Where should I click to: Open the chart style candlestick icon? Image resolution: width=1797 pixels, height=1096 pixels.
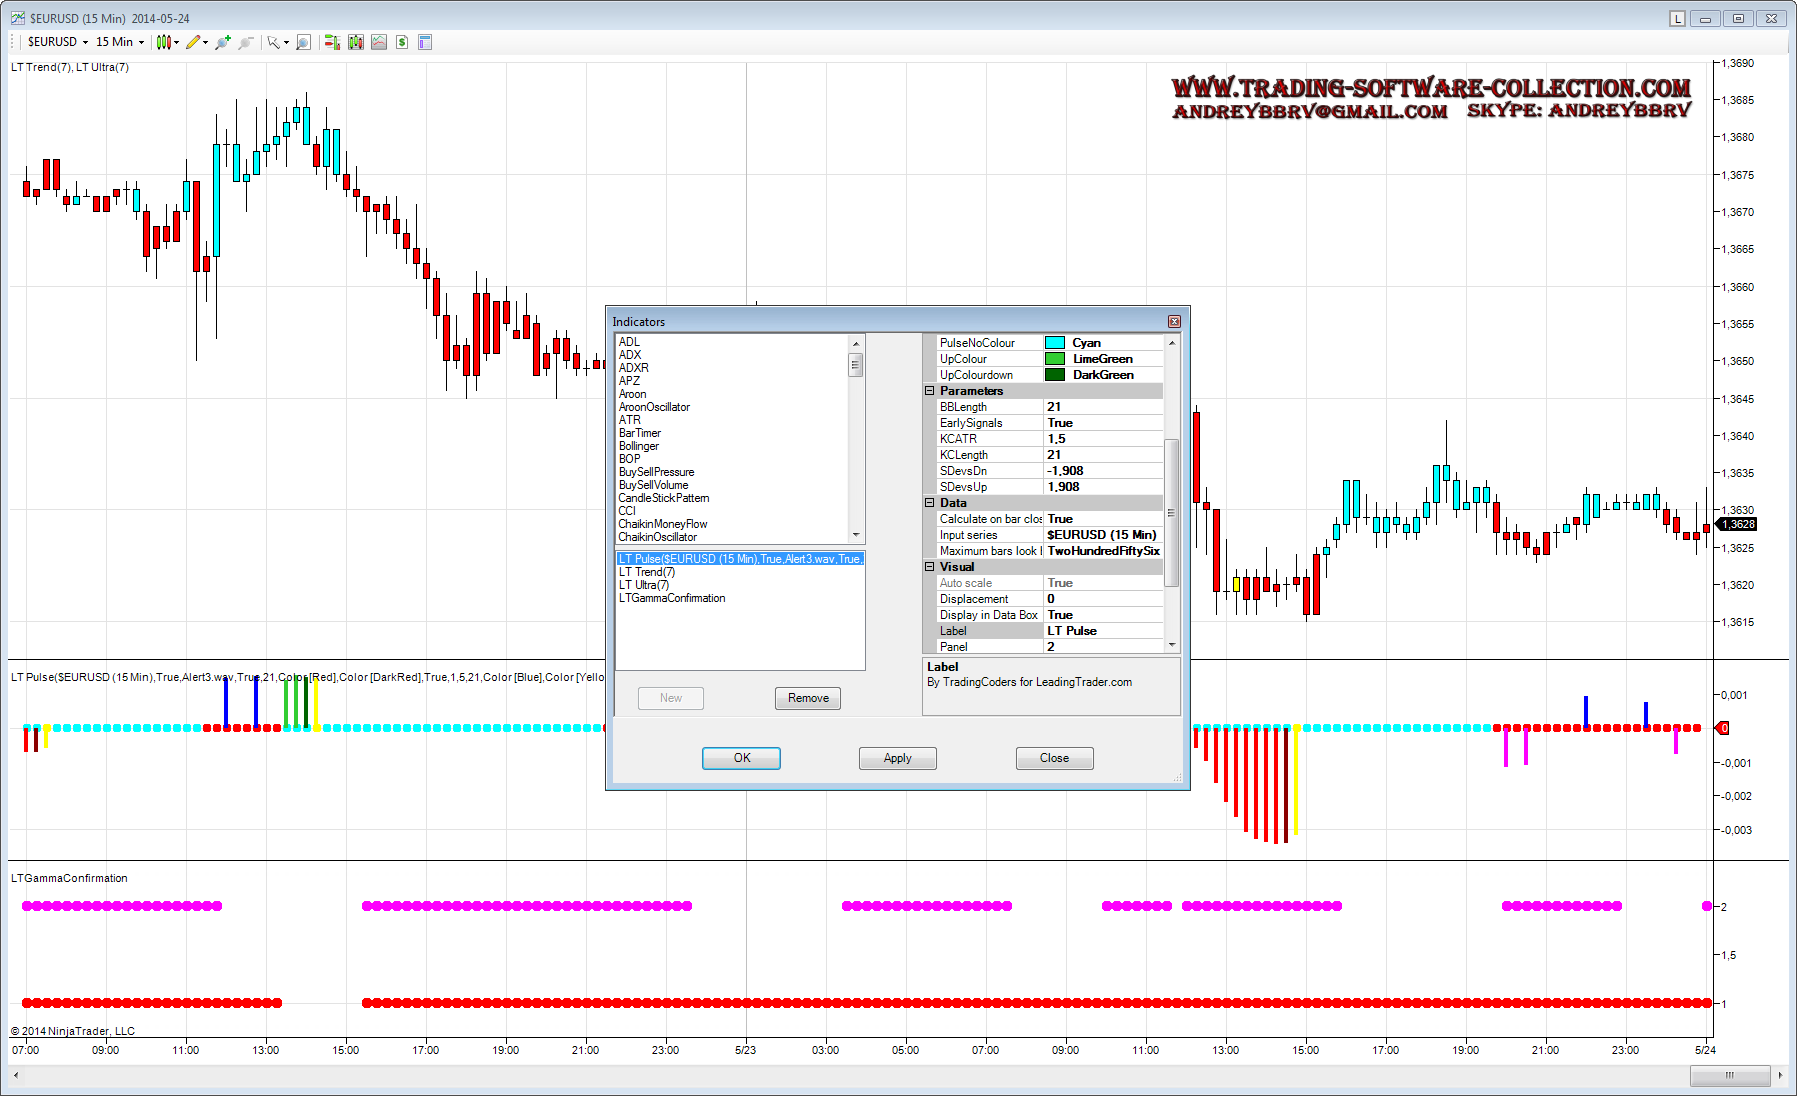pos(164,42)
